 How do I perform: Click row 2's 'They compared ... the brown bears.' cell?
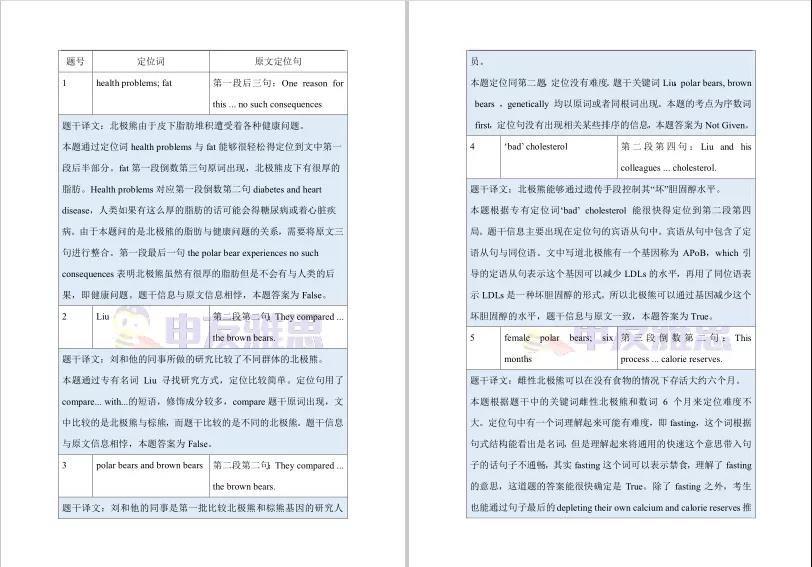click(x=278, y=327)
